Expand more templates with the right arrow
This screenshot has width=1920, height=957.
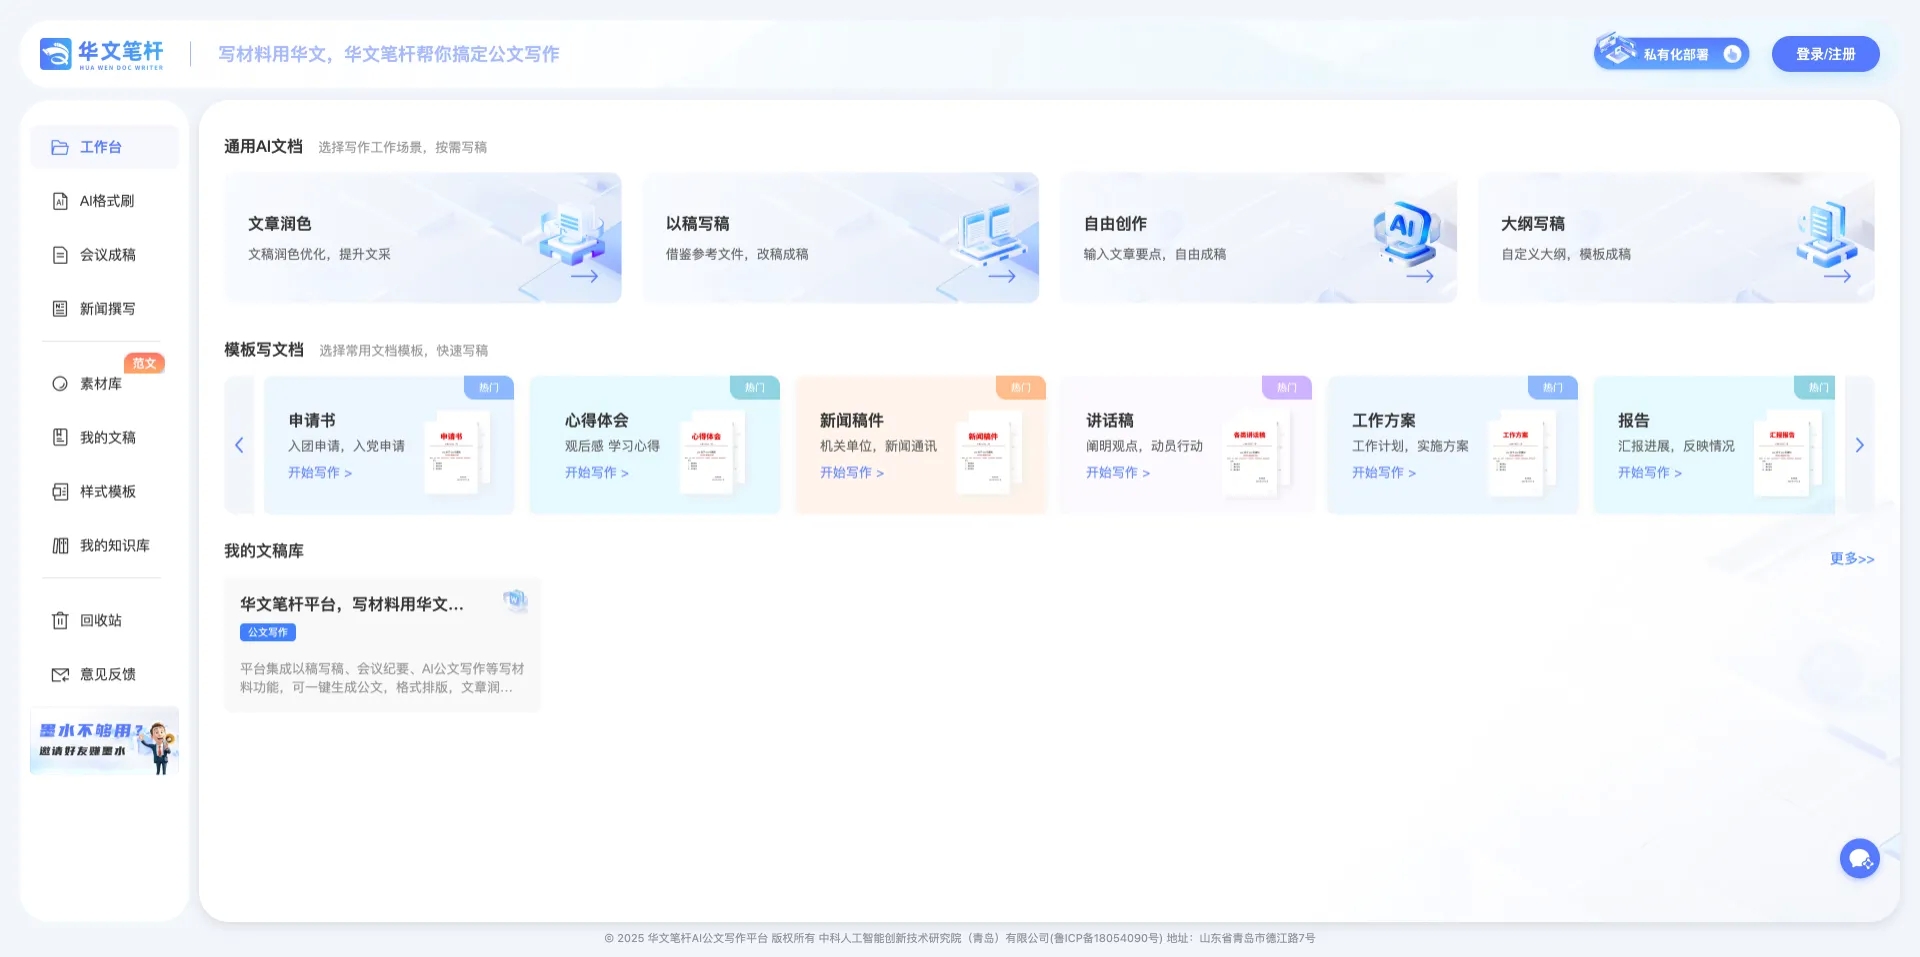click(1860, 445)
